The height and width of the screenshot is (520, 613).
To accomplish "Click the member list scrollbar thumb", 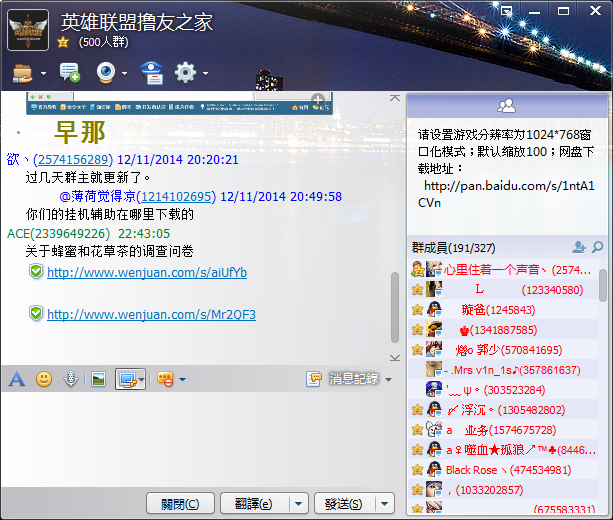I will coord(603,285).
